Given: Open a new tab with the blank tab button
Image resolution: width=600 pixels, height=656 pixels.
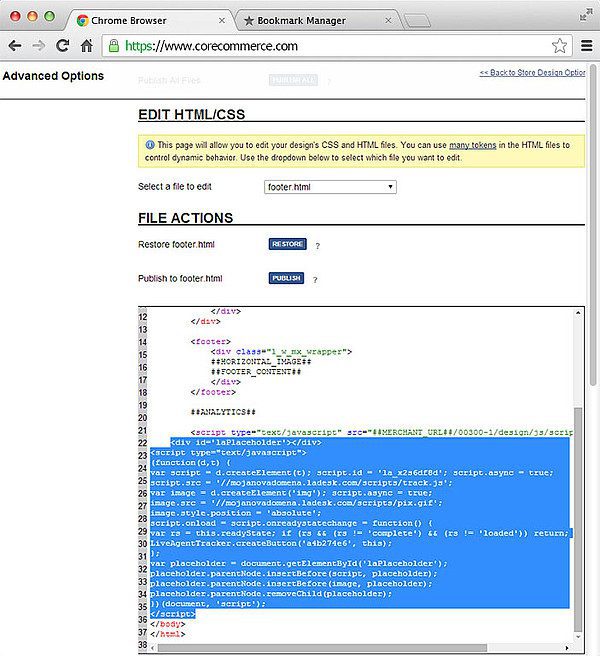Looking at the screenshot, I should pyautogui.click(x=418, y=20).
